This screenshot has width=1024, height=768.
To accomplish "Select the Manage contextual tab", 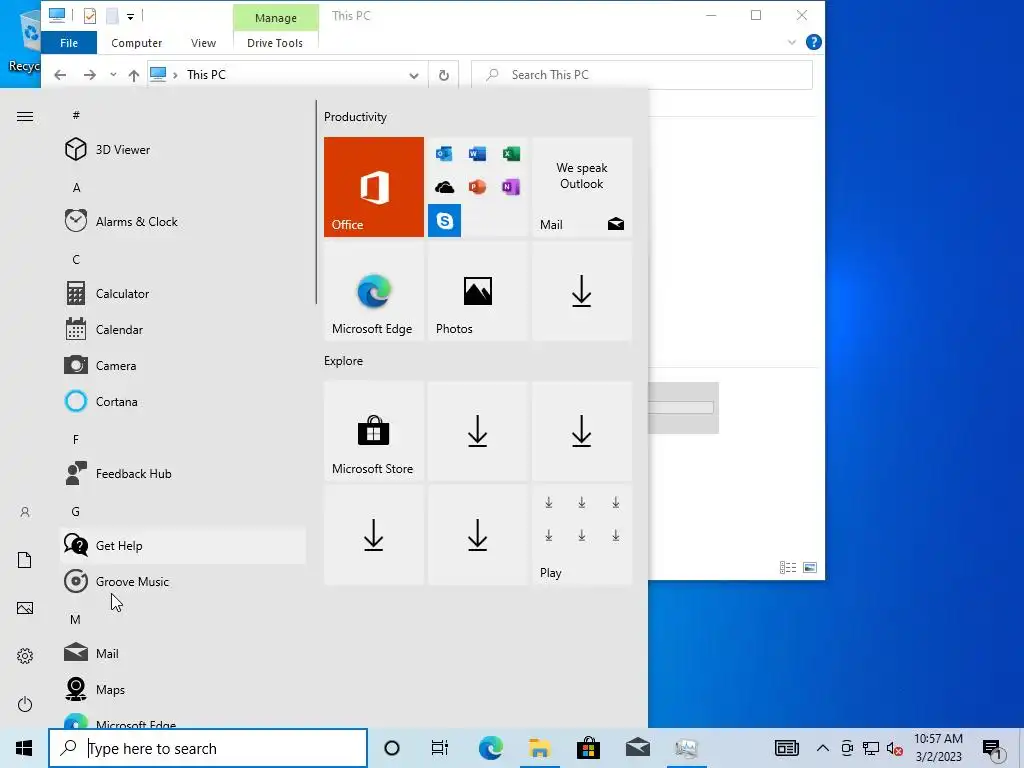I will 276,18.
